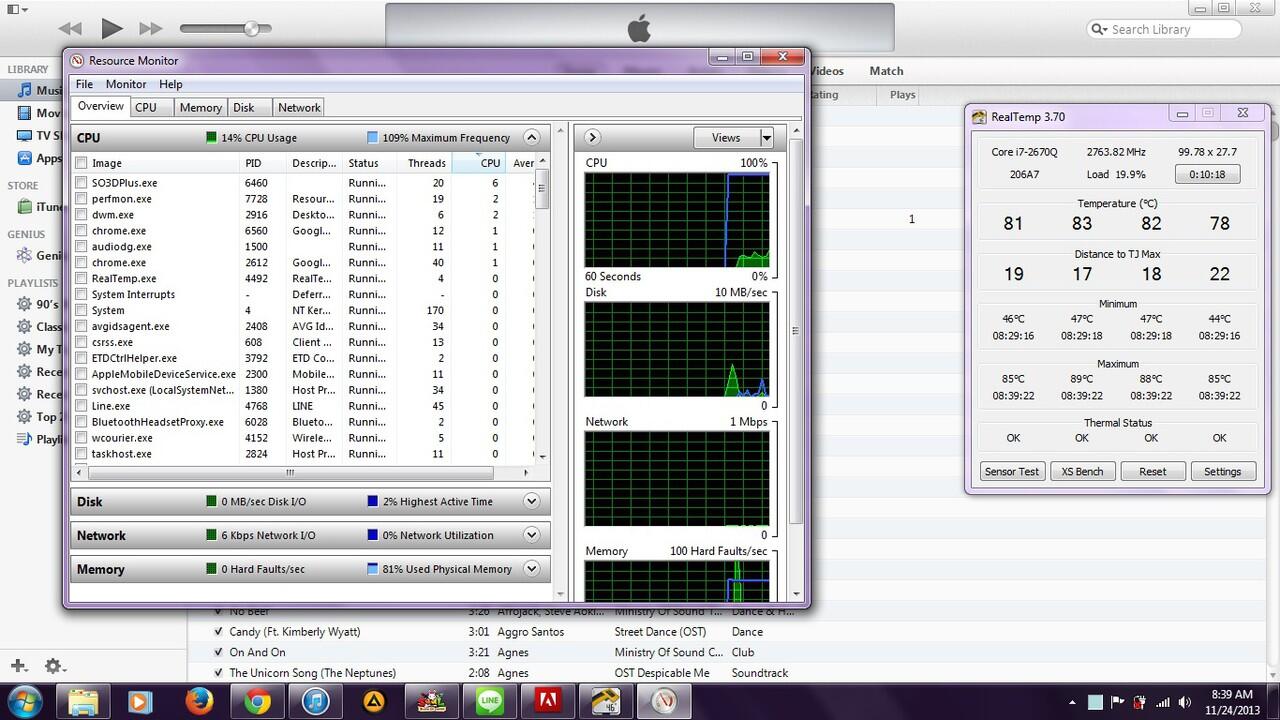
Task: Toggle select-all Image checkbox in header
Action: 81,163
